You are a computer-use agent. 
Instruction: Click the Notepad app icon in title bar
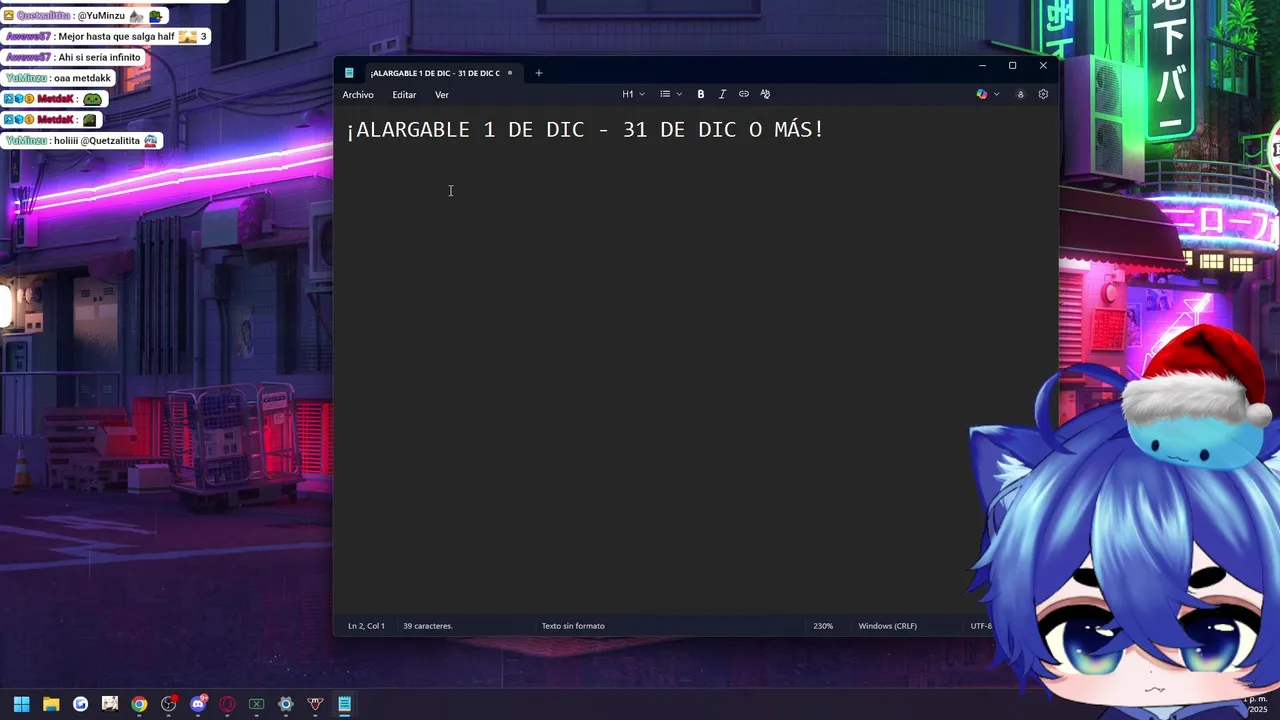[x=349, y=73]
